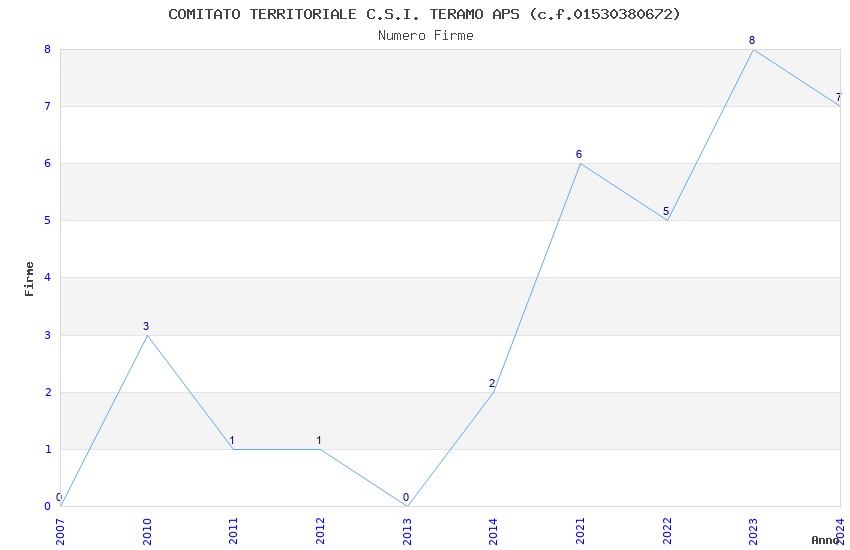
Task: Click the 2010 year label on x-axis
Action: point(147,532)
